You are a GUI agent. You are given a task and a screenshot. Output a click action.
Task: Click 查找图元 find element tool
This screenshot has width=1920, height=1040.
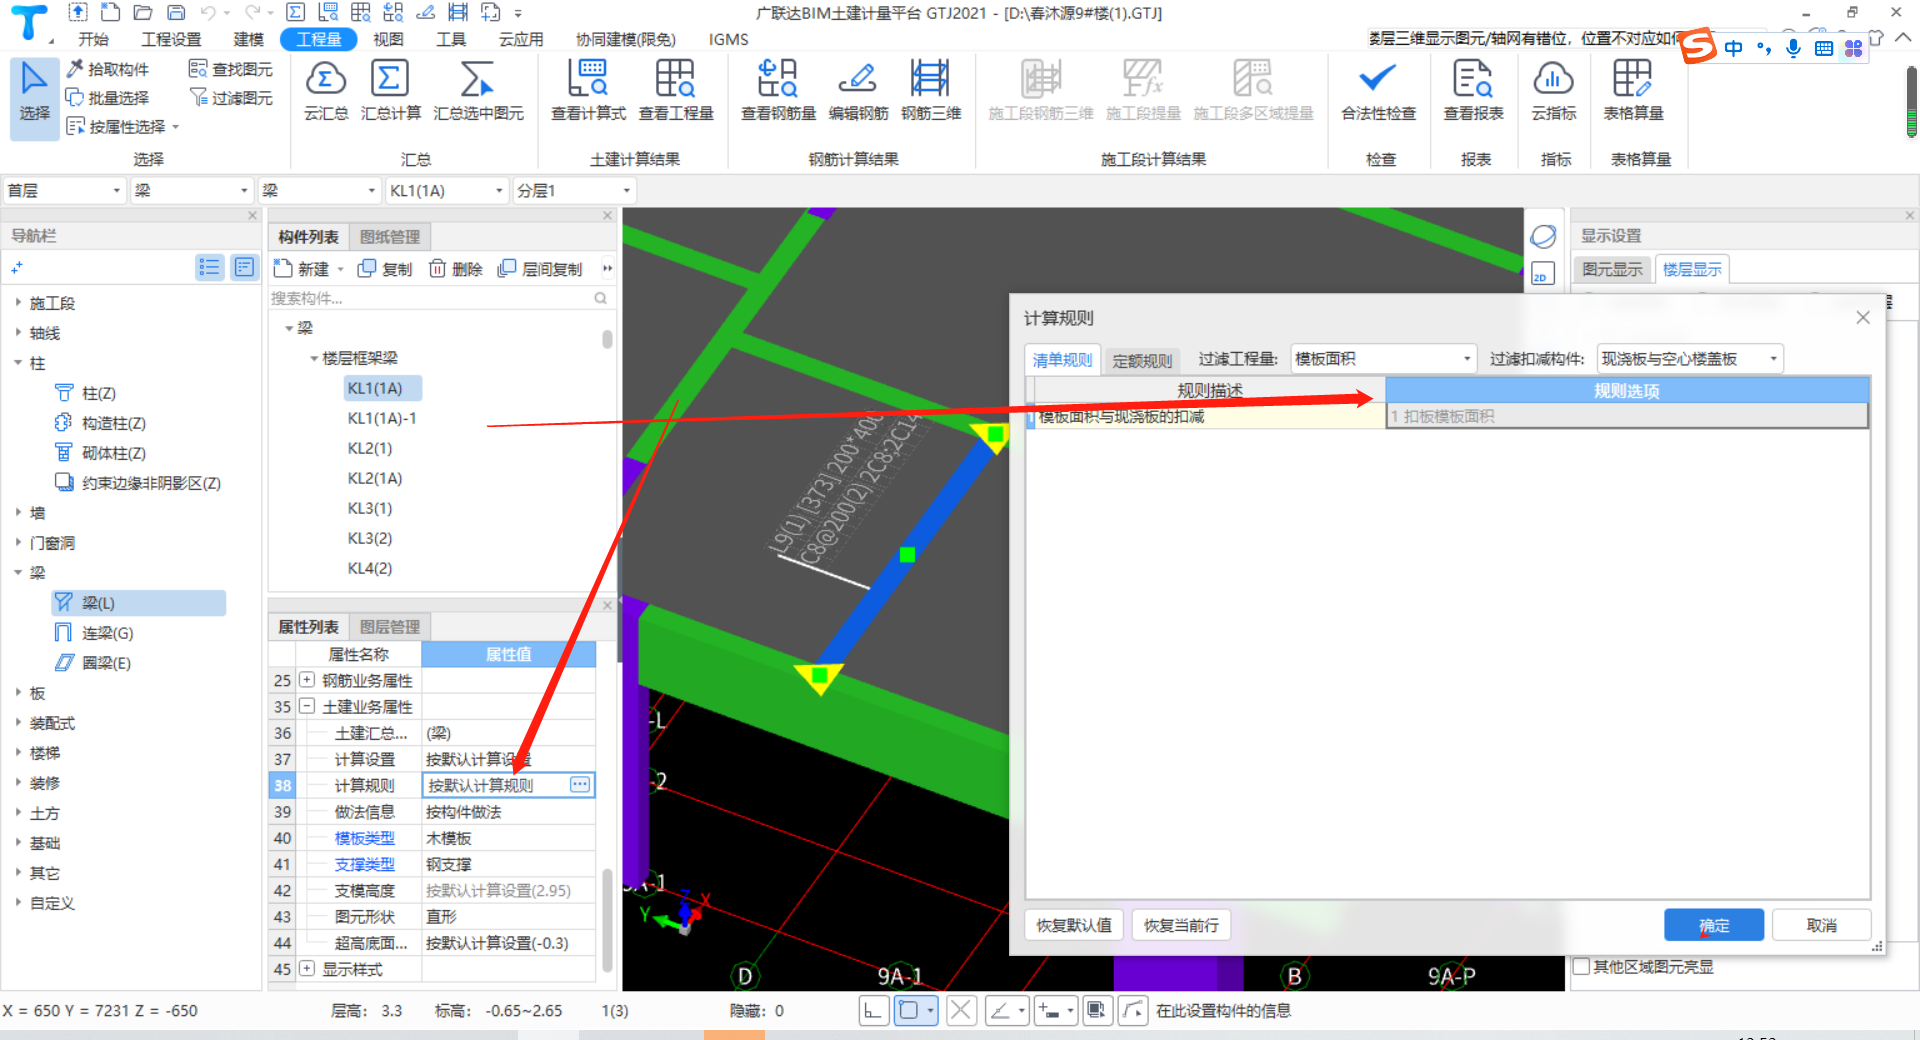coord(231,69)
